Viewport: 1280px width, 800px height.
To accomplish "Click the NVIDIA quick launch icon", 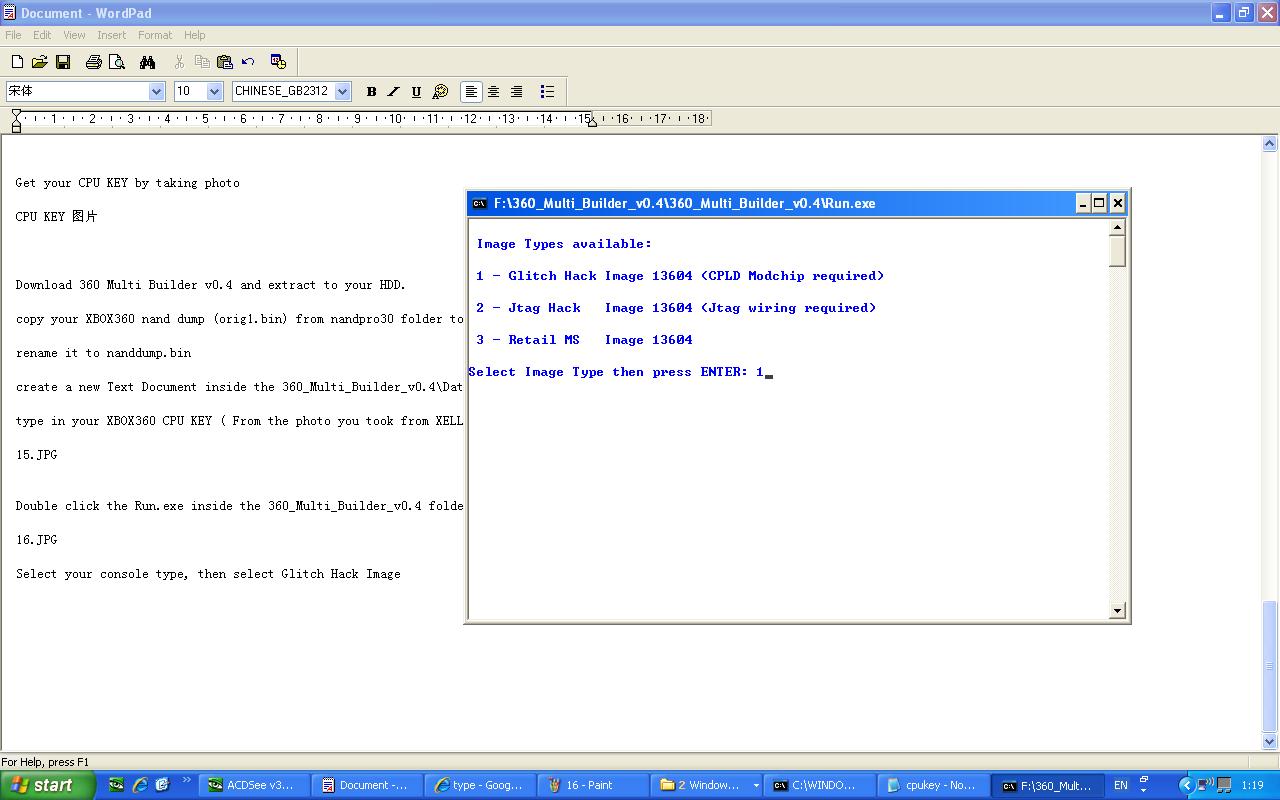I will click(117, 785).
